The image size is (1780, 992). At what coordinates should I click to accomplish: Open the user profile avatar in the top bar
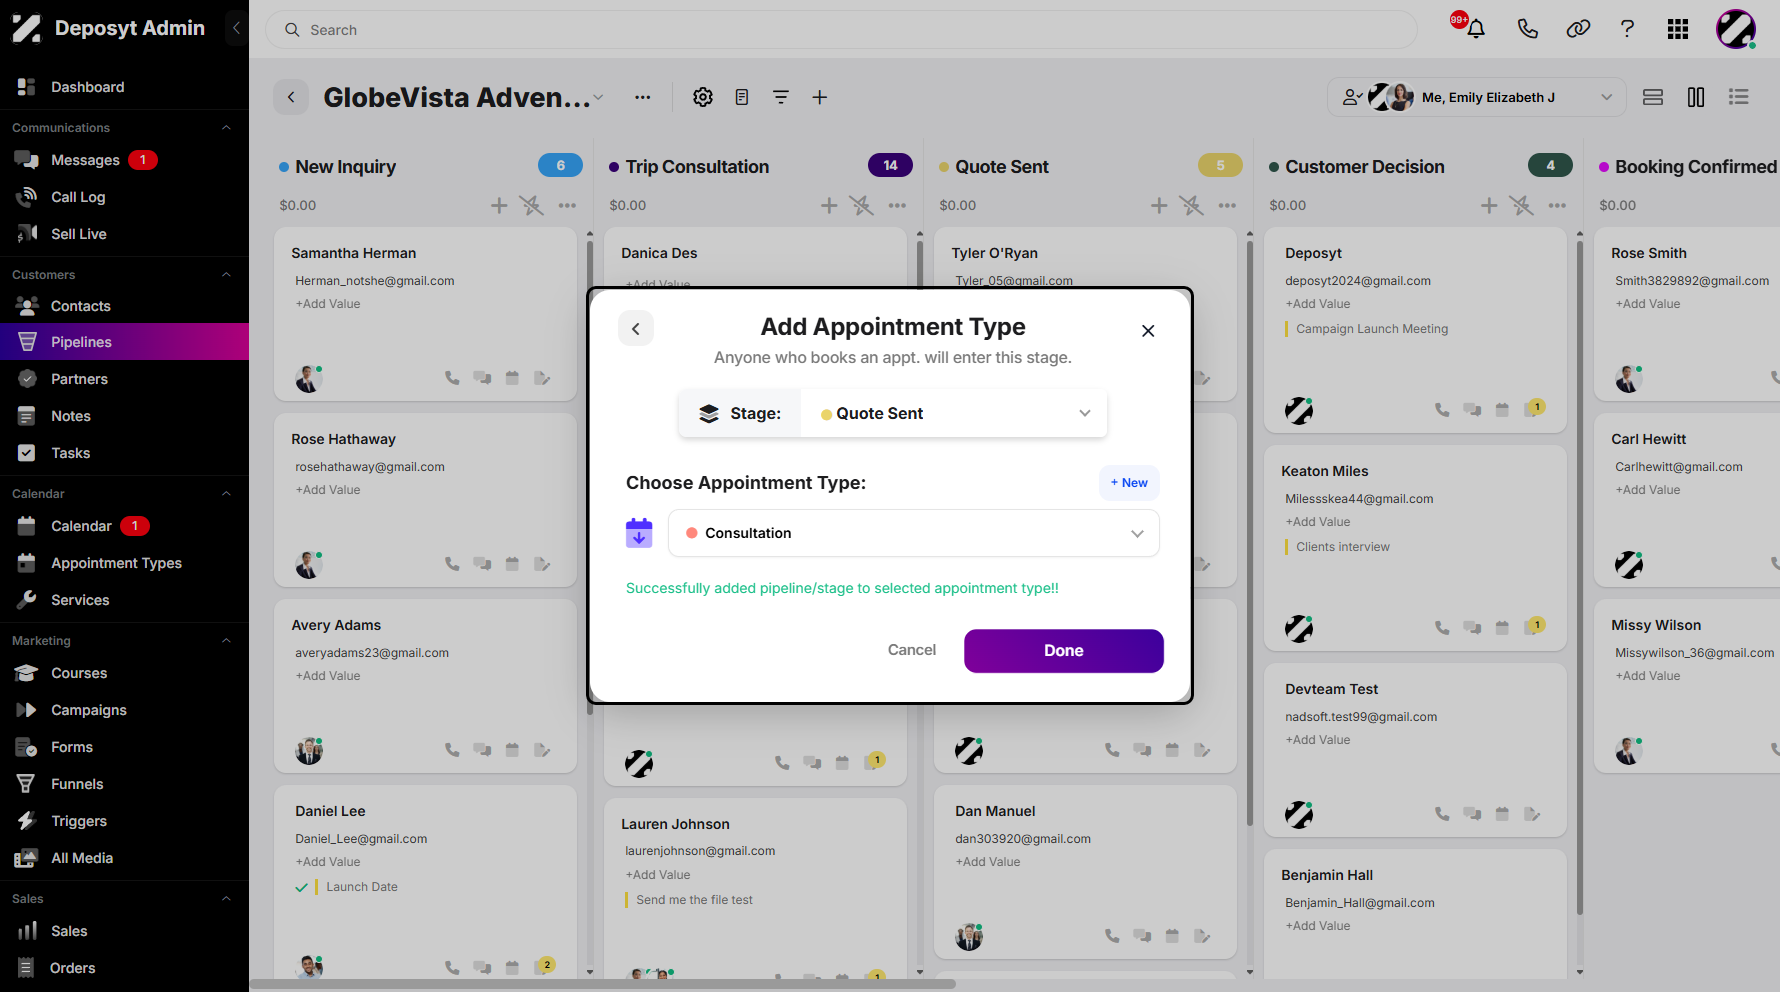click(x=1736, y=29)
